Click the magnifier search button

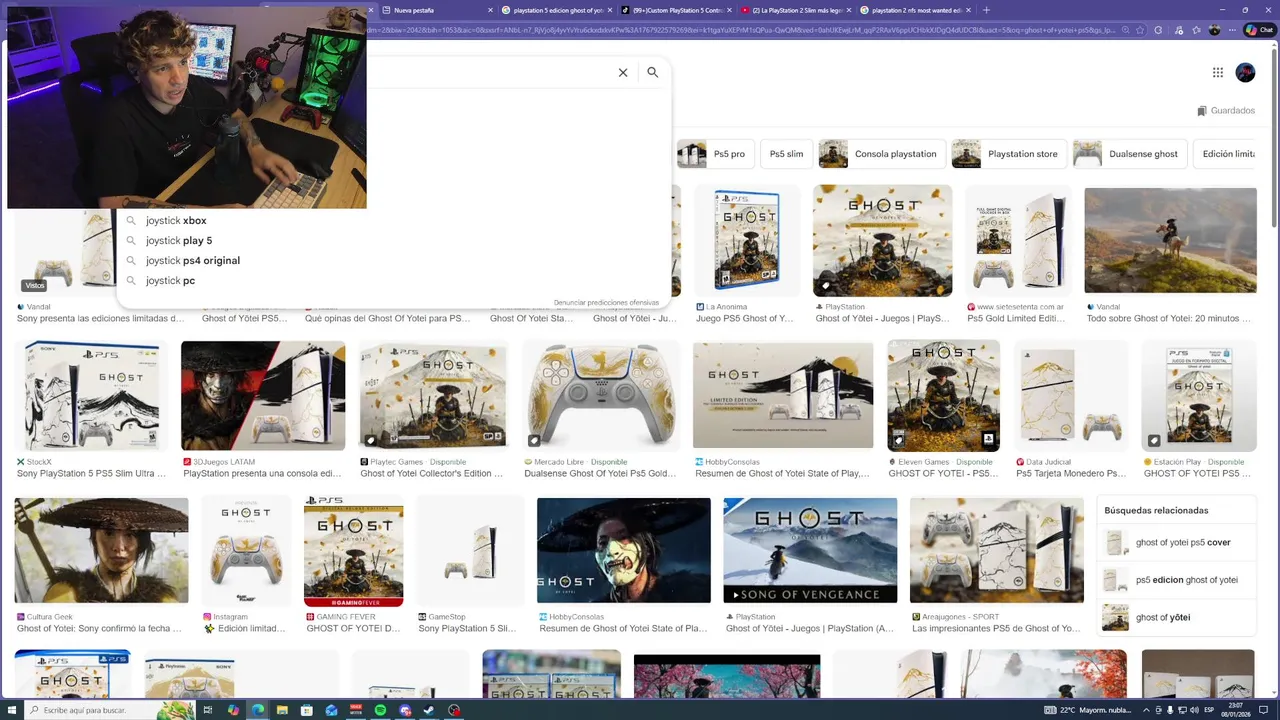[653, 72]
